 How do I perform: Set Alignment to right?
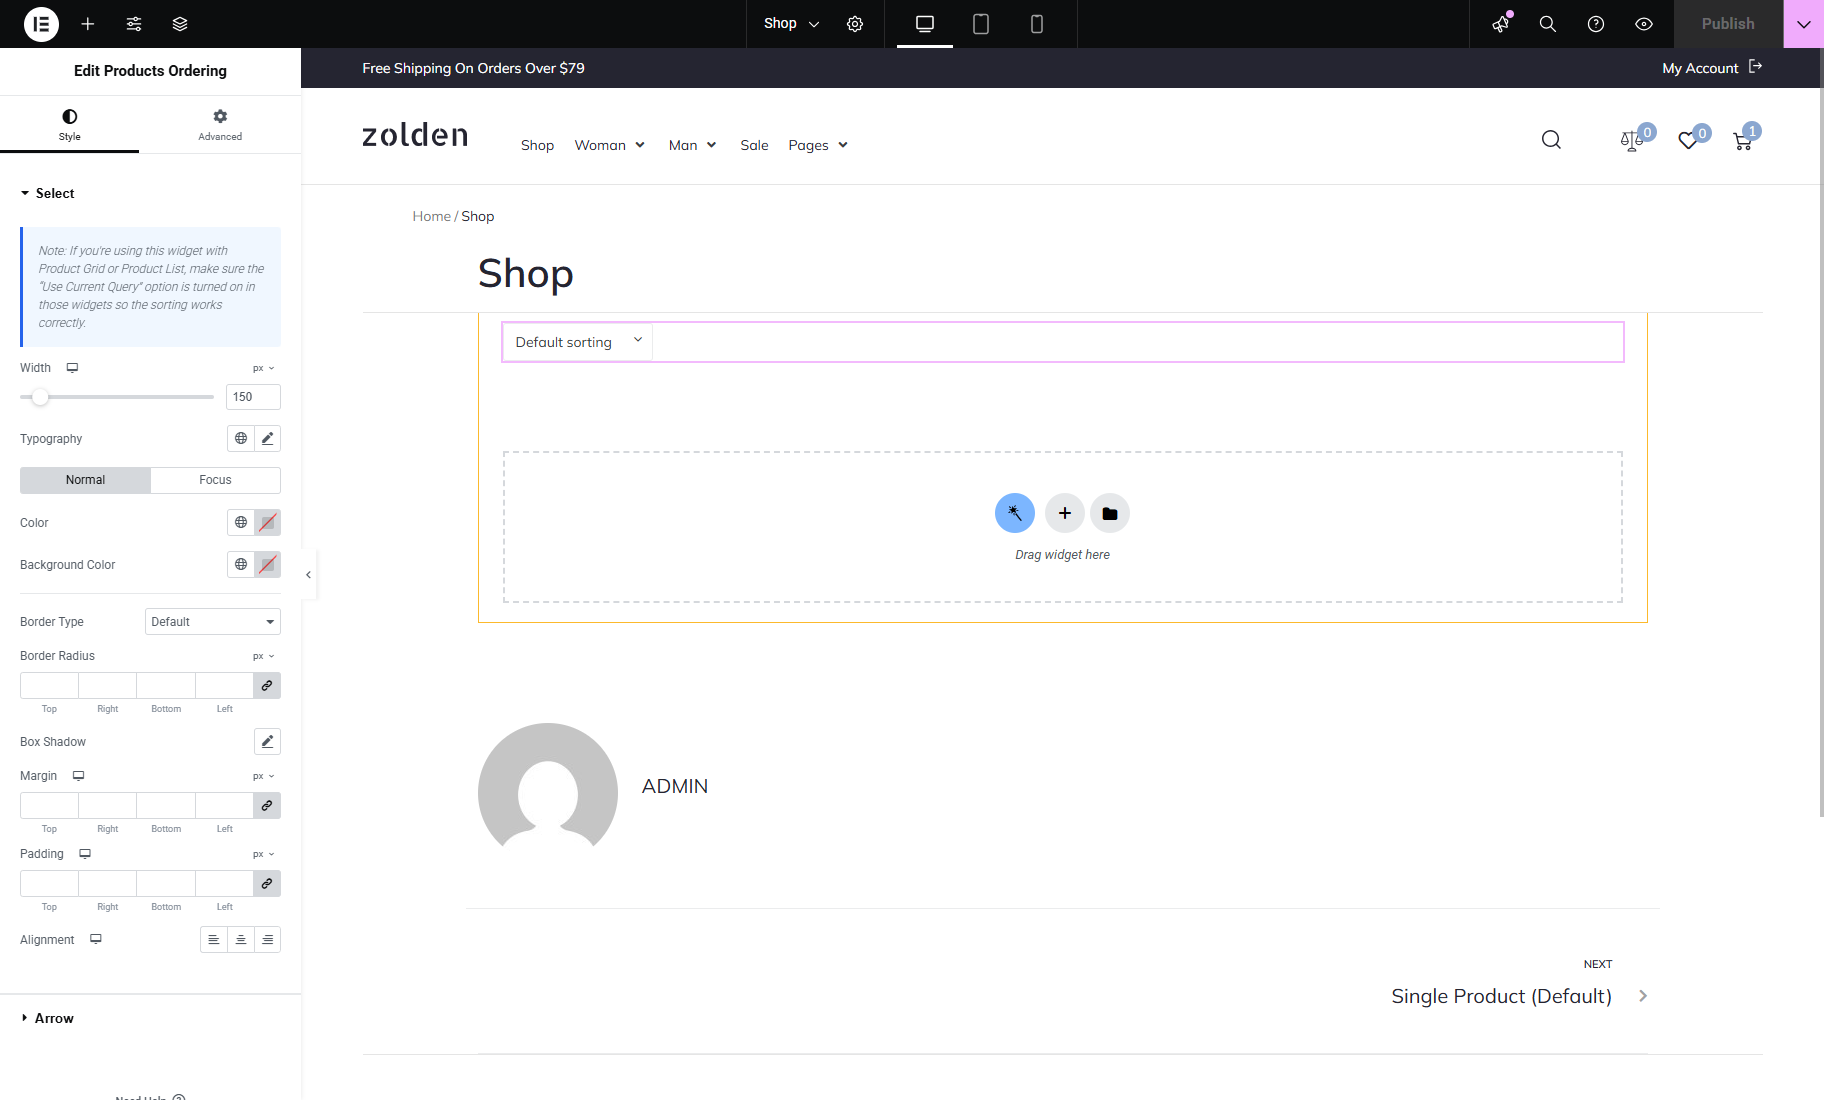click(x=268, y=939)
